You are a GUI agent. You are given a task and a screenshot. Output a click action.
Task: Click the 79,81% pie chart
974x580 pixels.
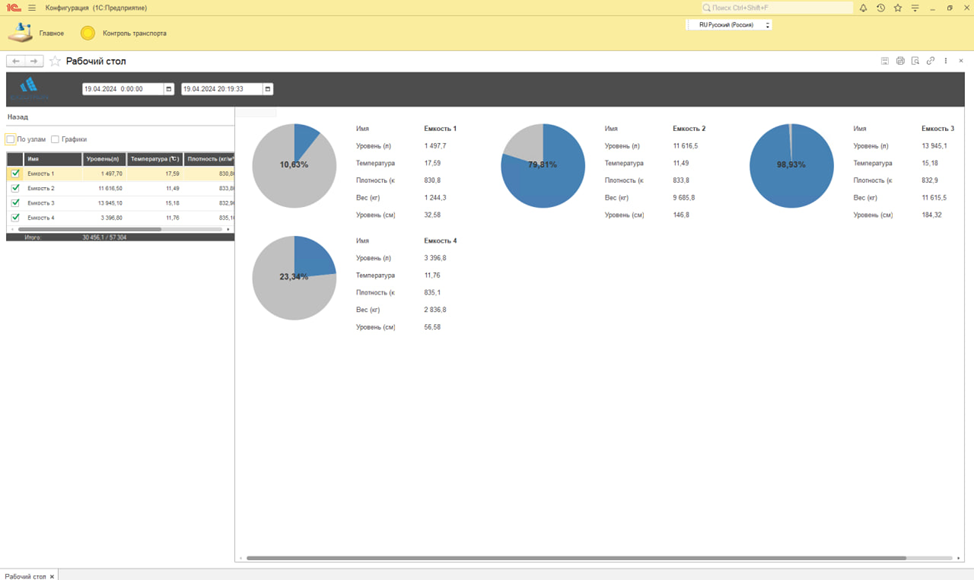click(542, 165)
